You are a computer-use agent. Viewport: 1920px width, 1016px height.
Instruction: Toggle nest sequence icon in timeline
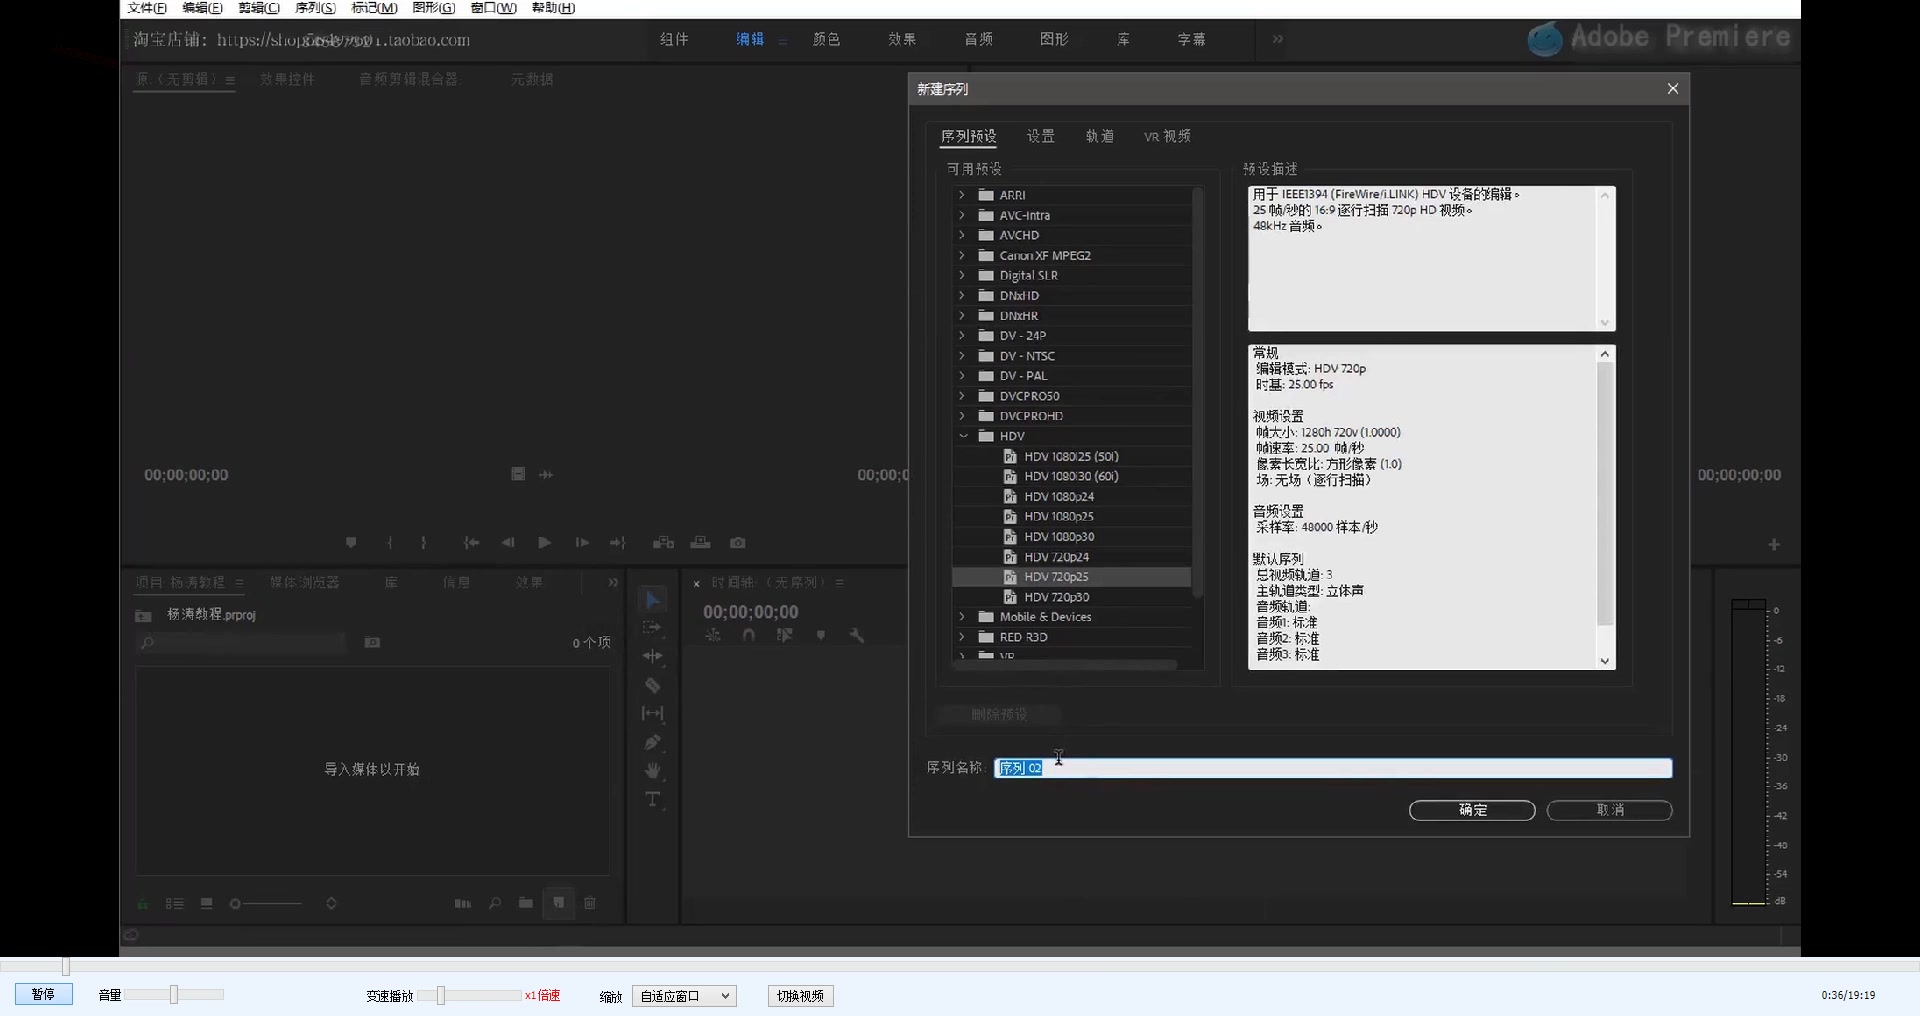pos(713,635)
